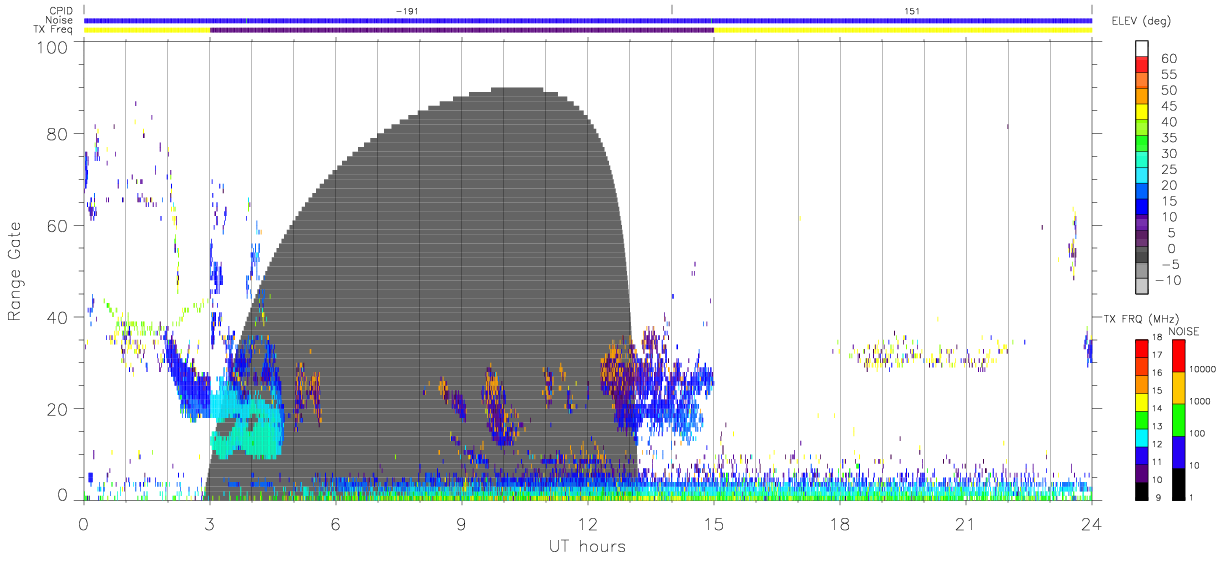Select the CPID value -191

[405, 11]
